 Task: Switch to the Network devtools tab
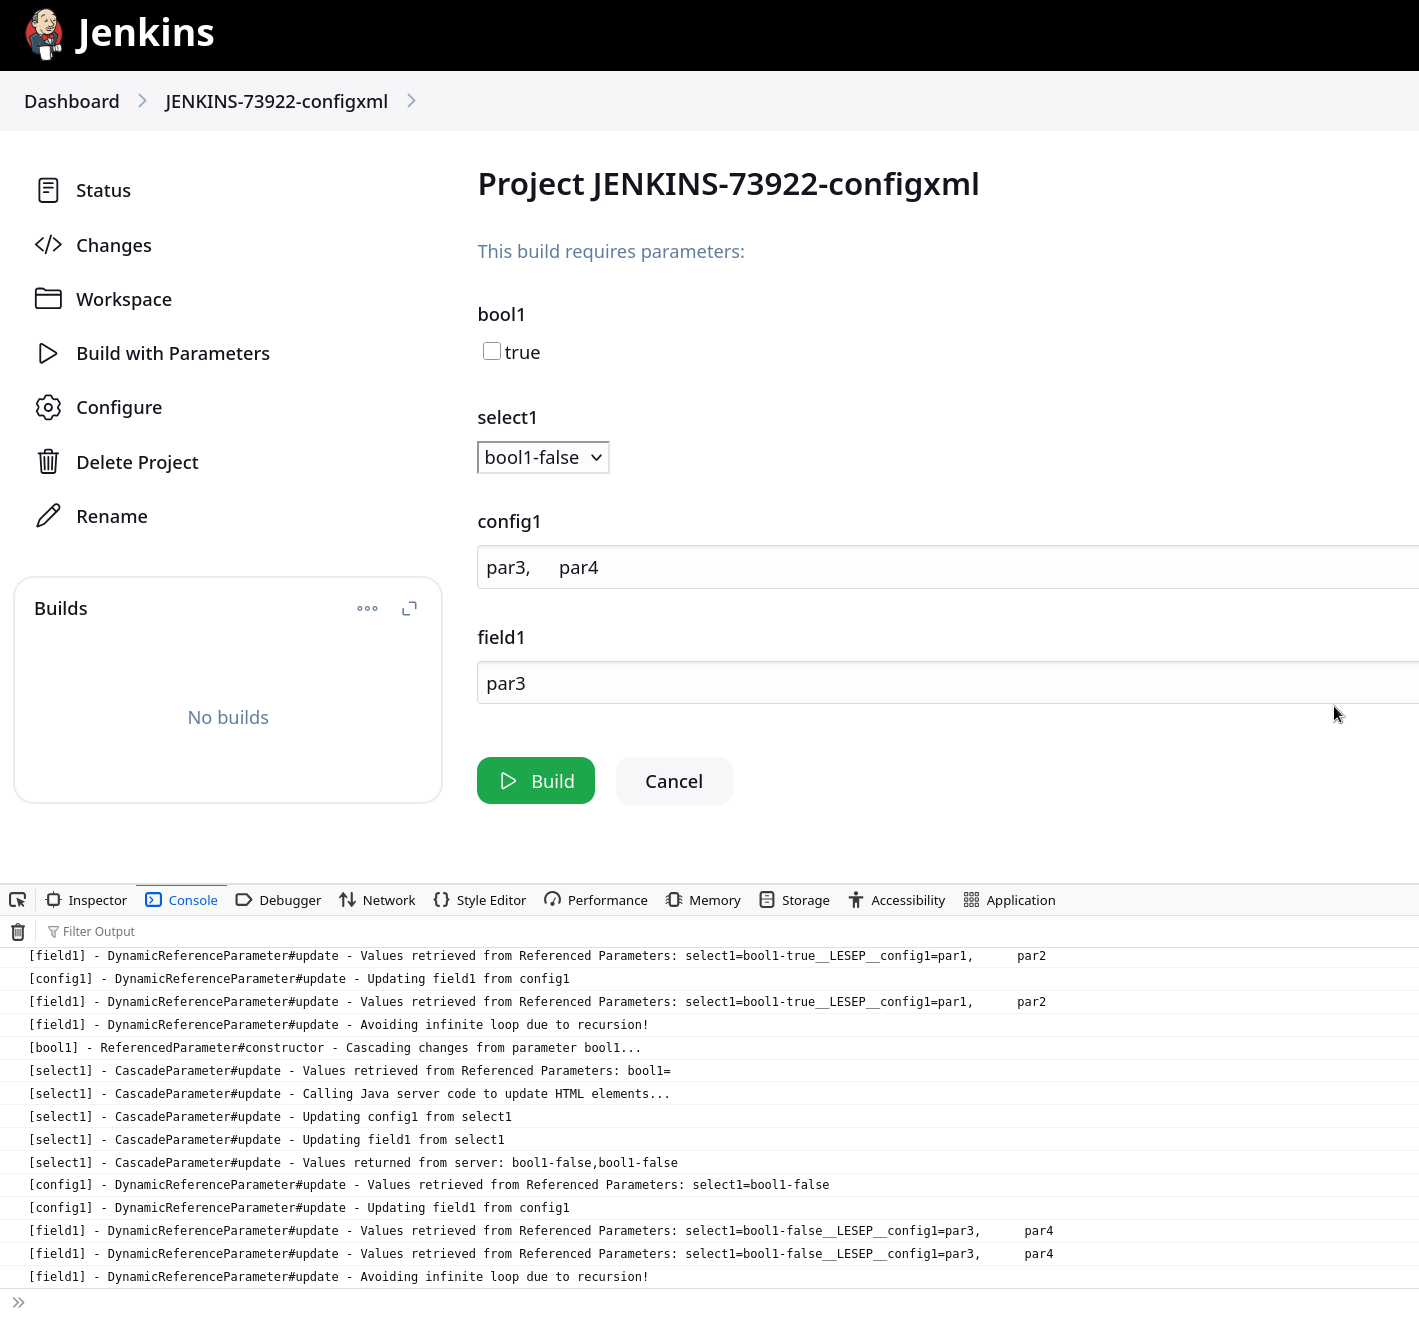click(x=377, y=900)
